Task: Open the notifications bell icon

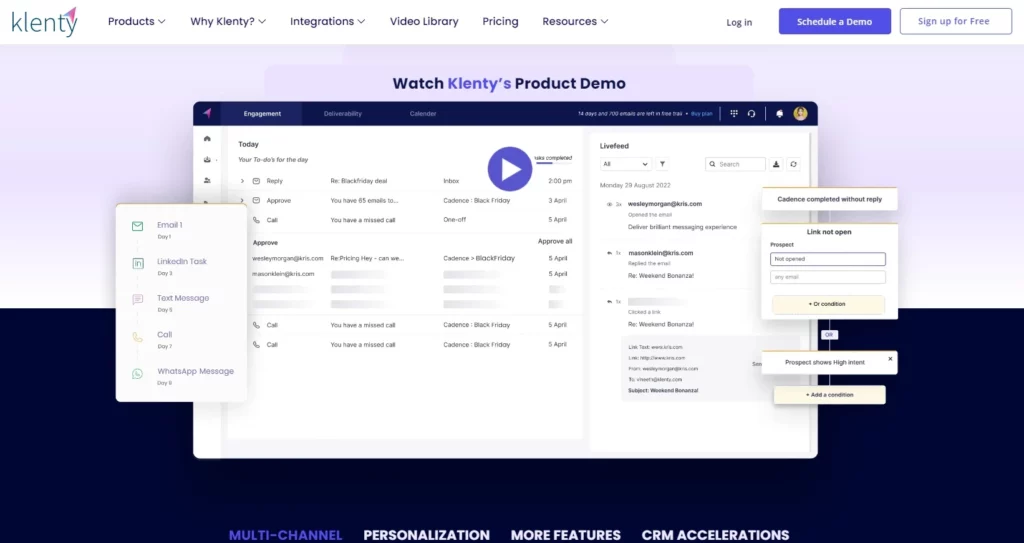Action: pyautogui.click(x=779, y=114)
